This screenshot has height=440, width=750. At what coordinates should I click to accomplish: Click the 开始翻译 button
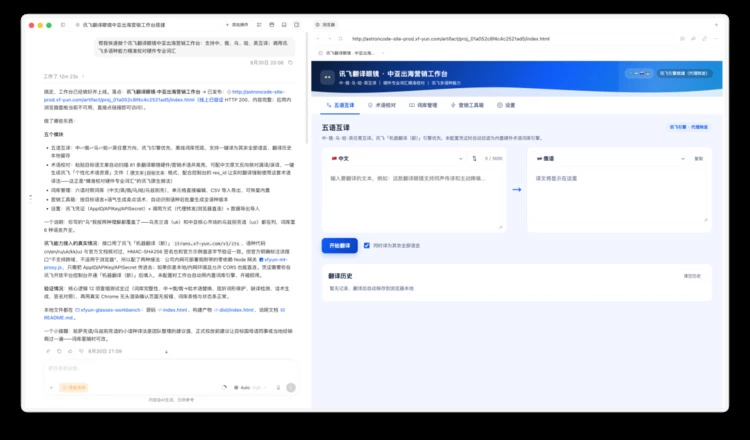tap(340, 245)
